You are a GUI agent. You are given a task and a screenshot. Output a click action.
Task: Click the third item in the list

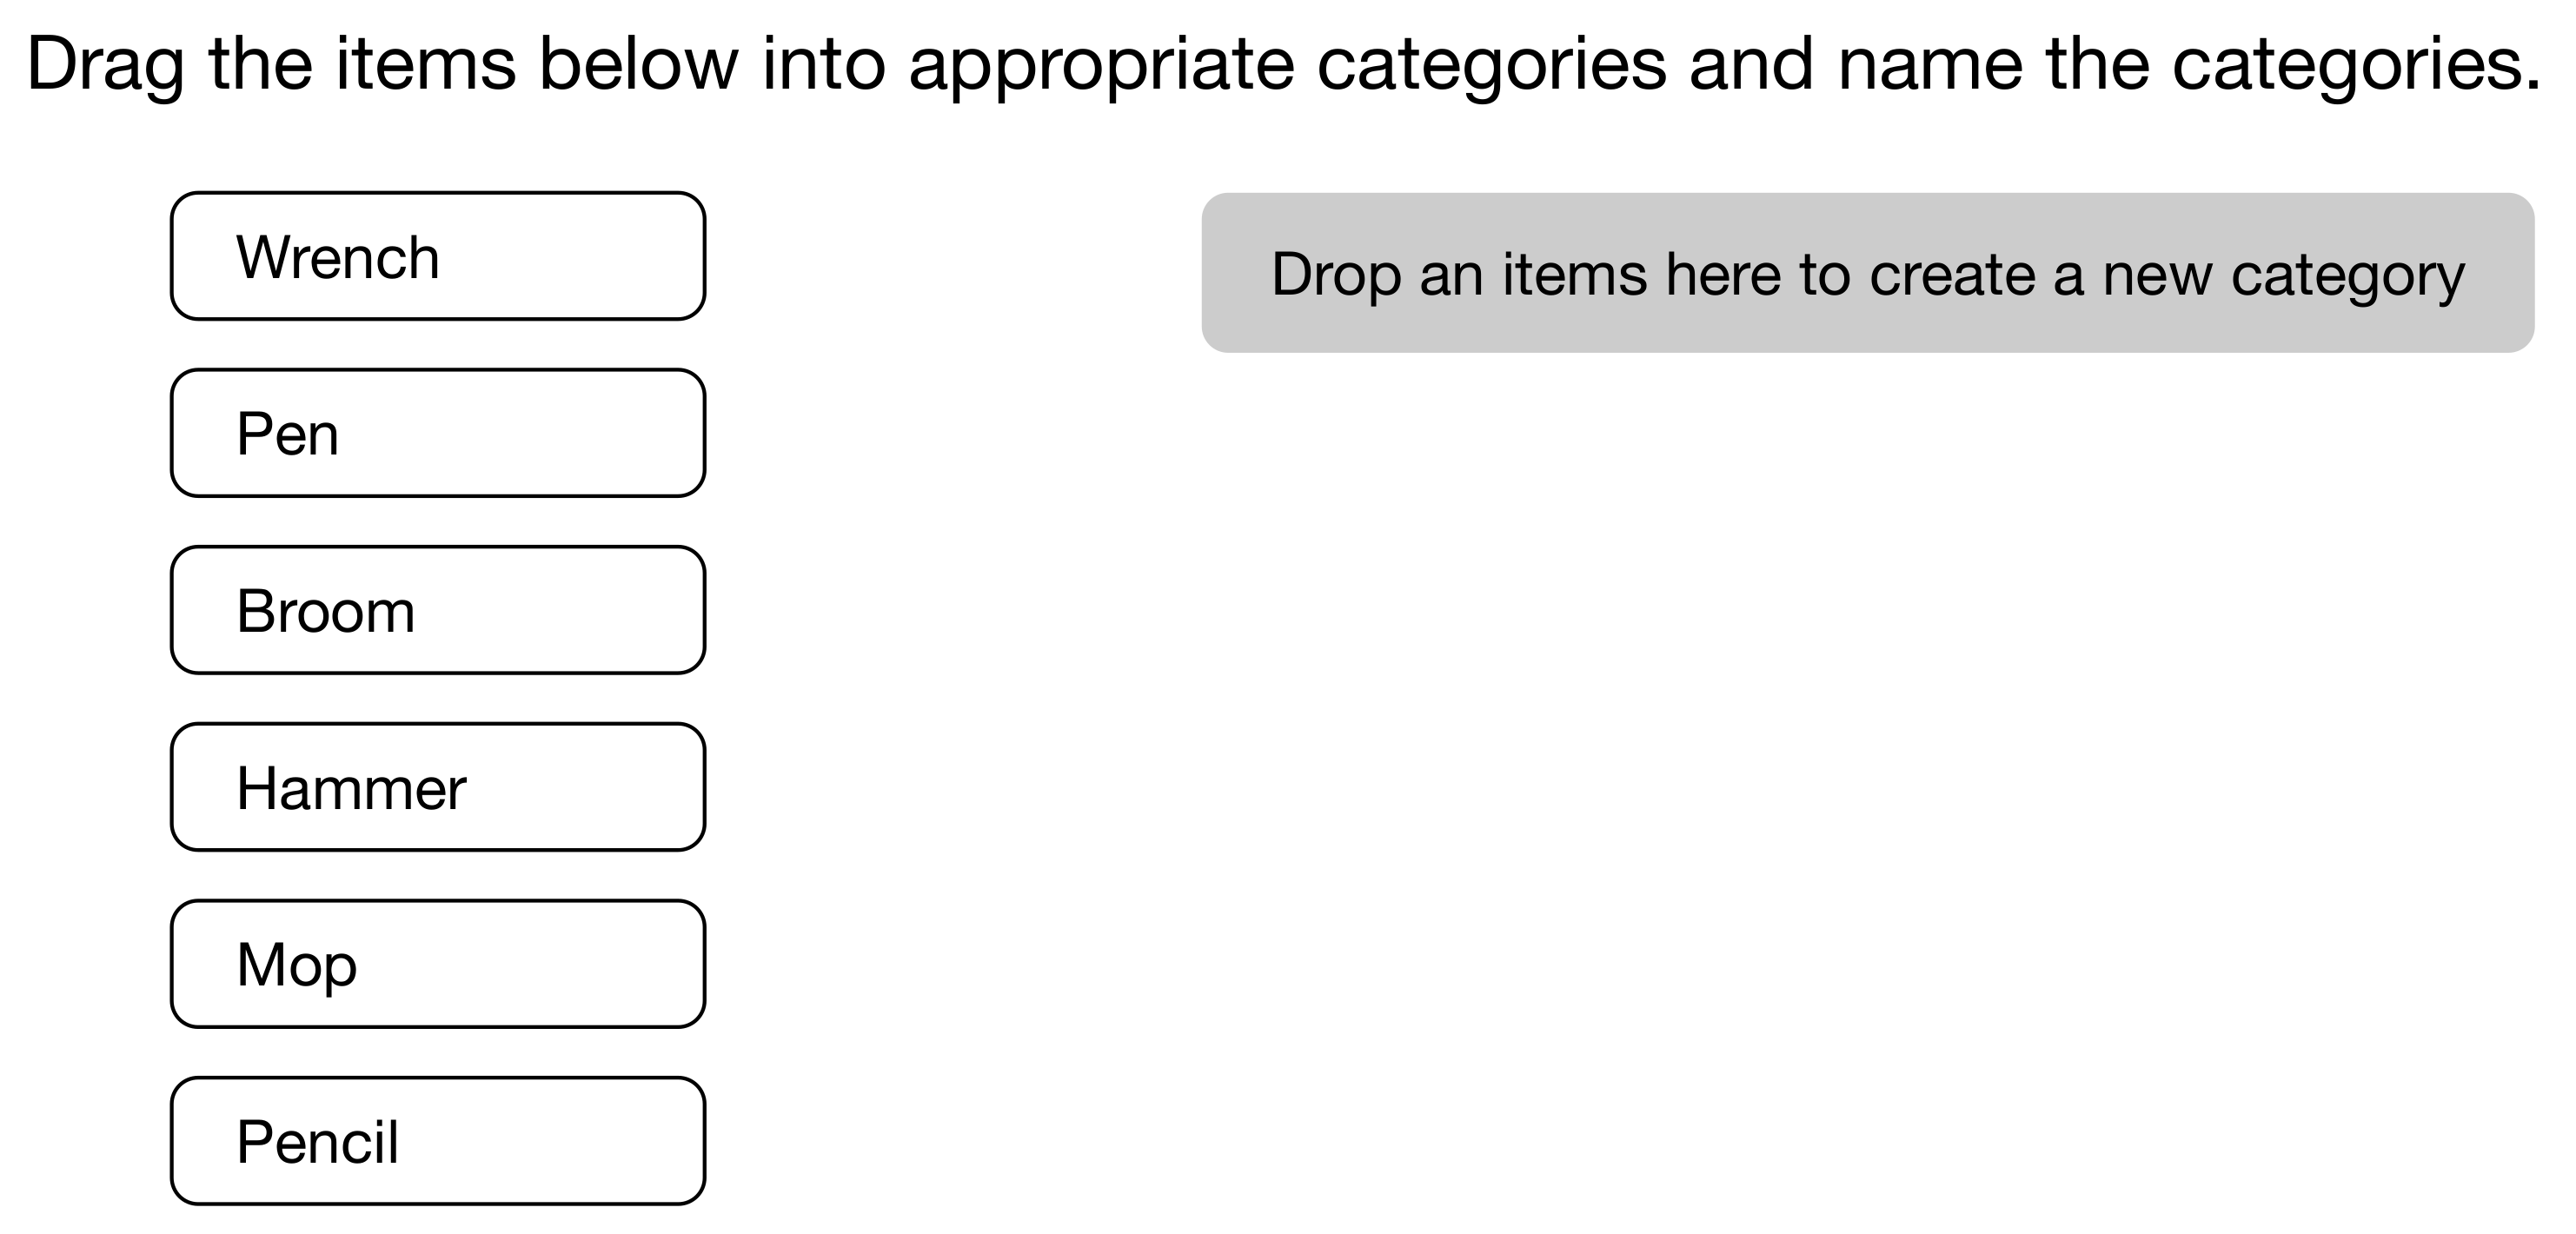[x=438, y=610]
